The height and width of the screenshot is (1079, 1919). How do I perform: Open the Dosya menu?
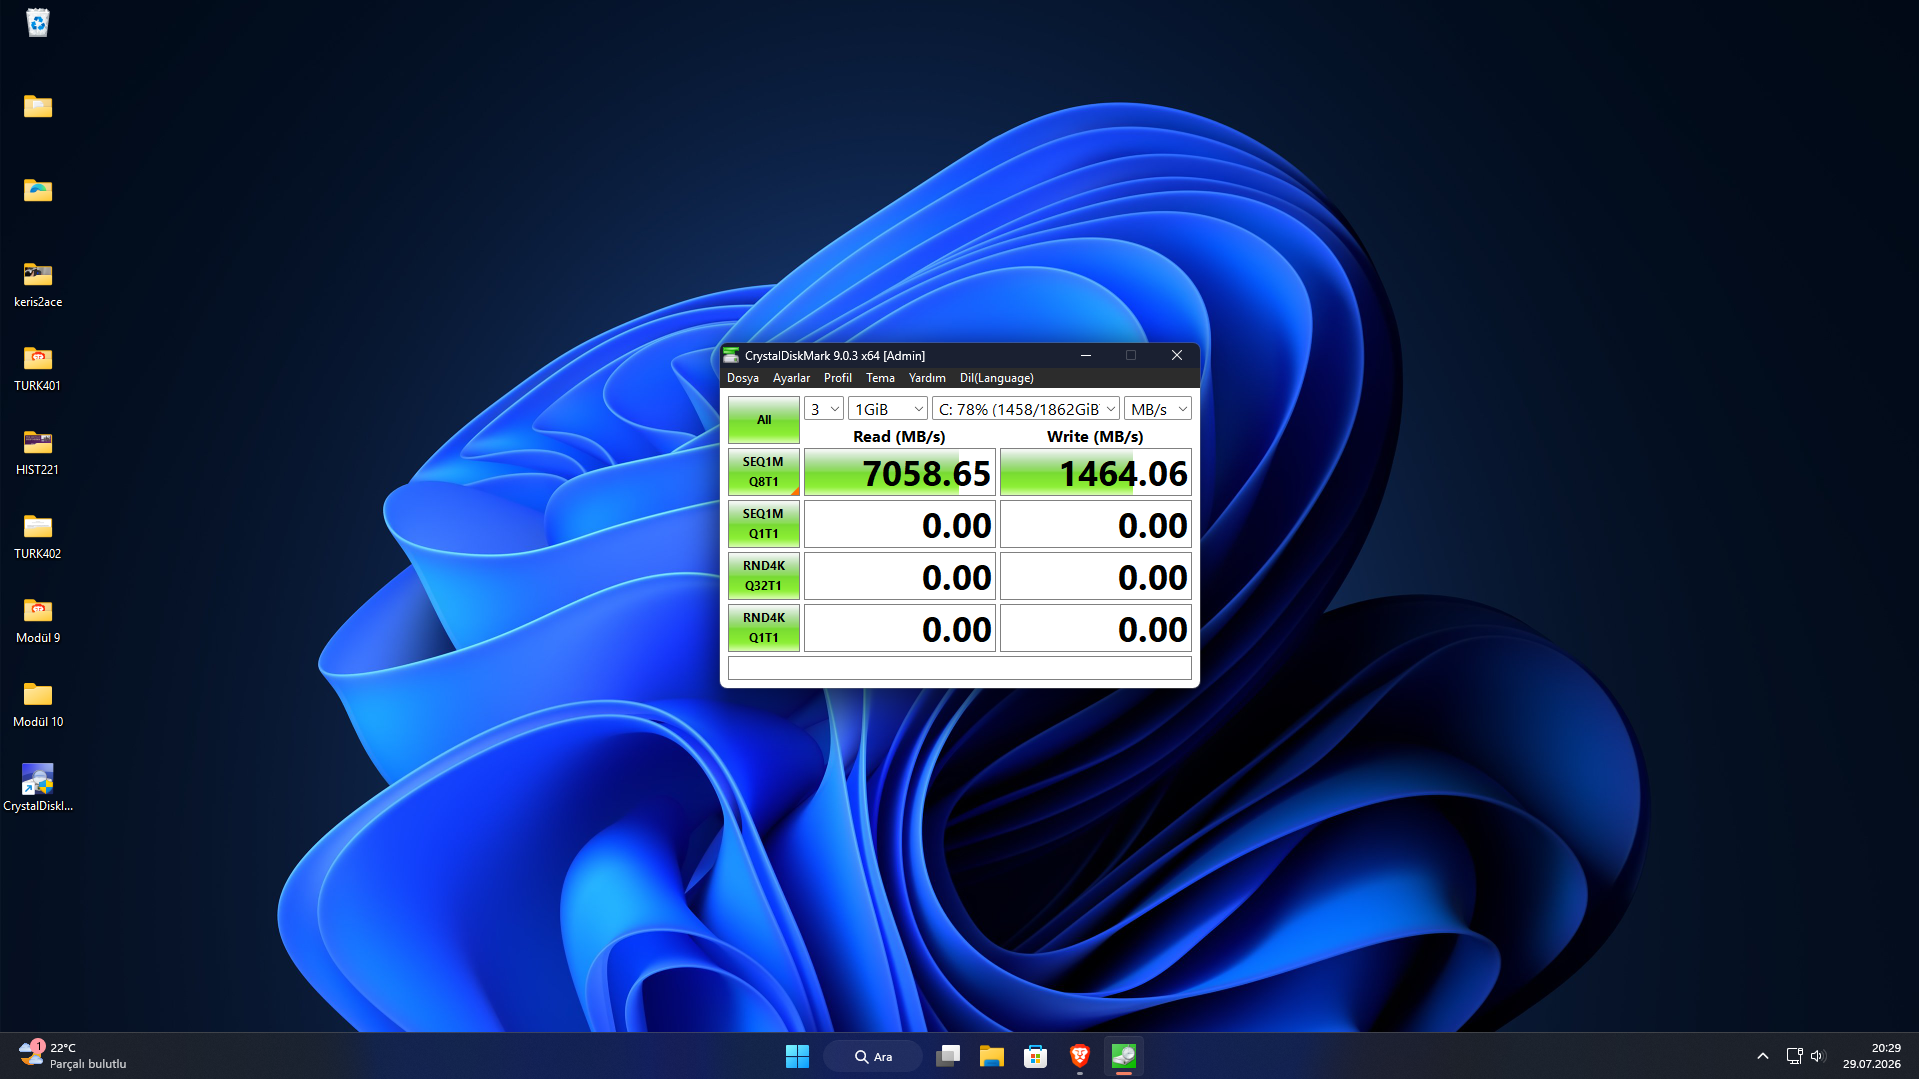(742, 378)
